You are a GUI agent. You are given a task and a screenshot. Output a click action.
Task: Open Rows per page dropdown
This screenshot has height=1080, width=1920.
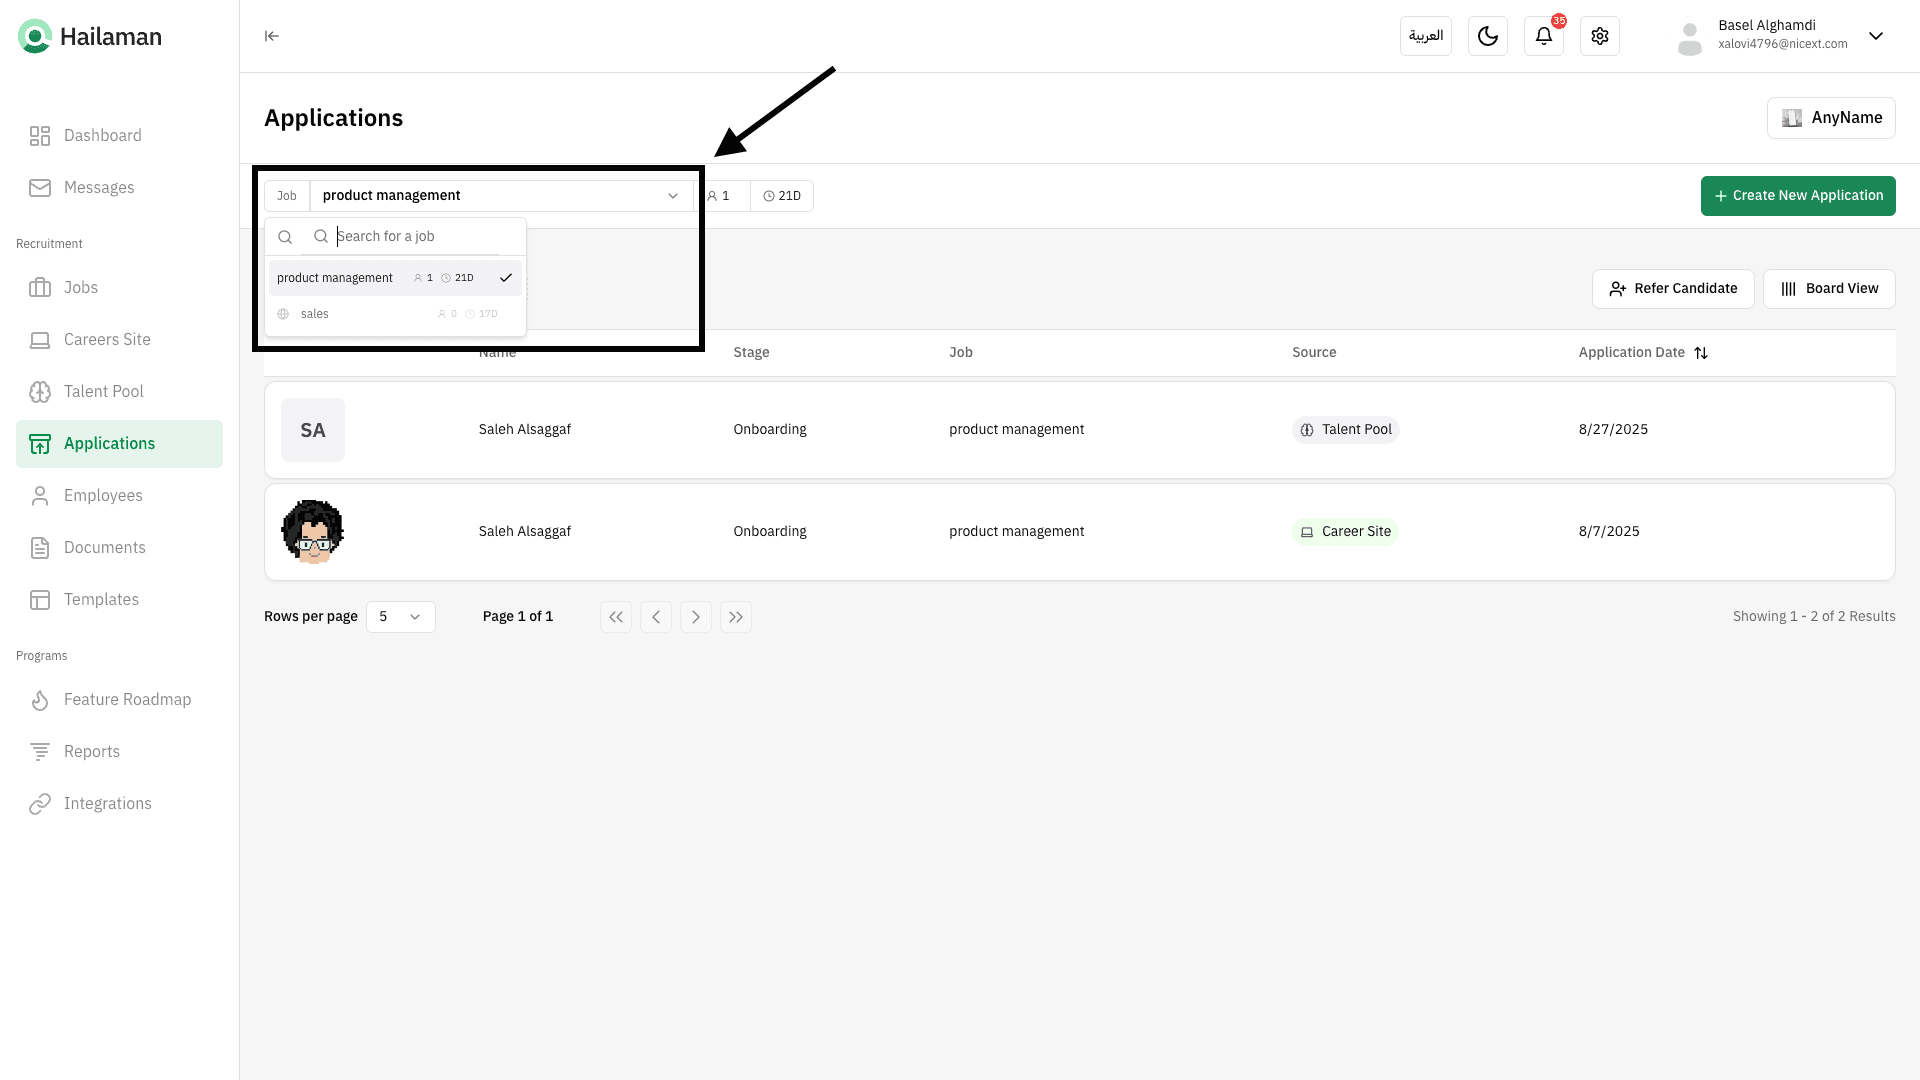click(400, 617)
